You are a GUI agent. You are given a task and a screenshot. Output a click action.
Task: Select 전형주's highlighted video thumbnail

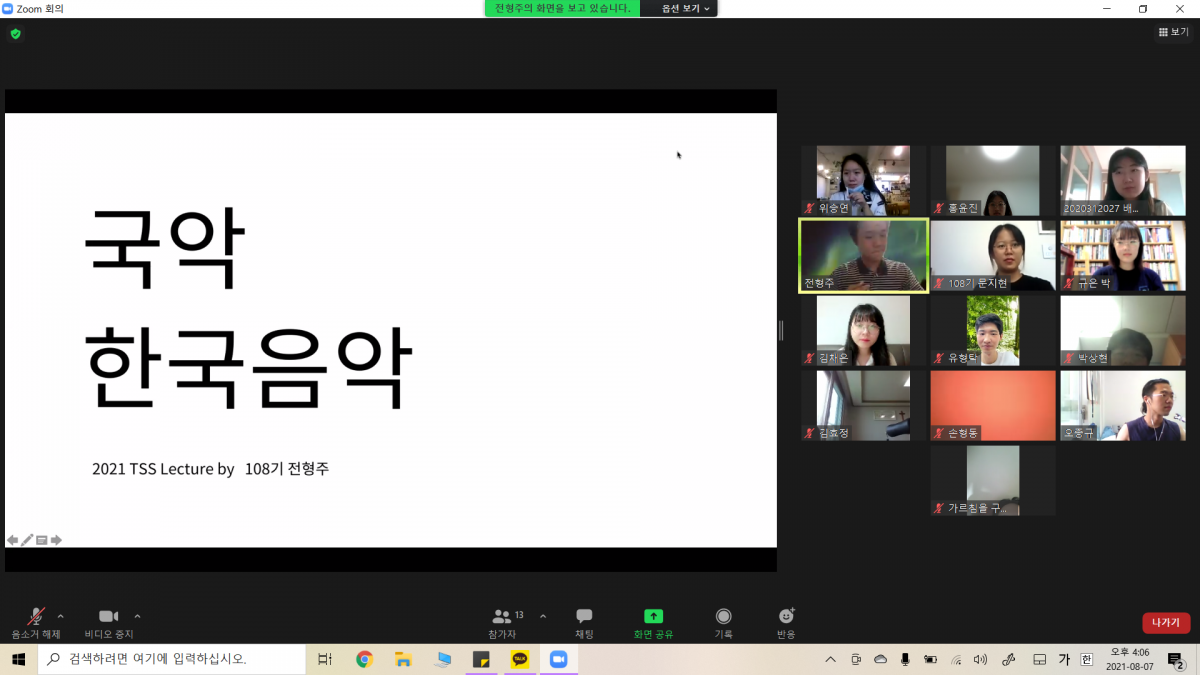(863, 256)
